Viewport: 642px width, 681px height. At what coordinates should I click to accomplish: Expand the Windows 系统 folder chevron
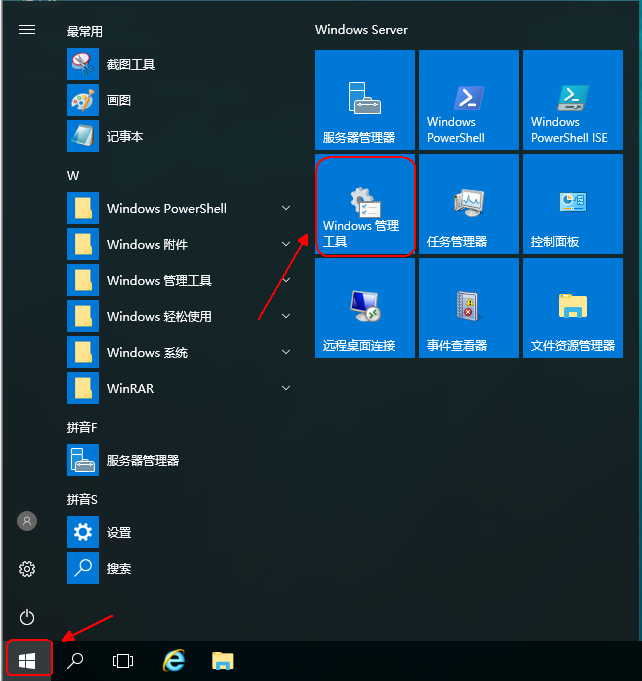(x=286, y=352)
